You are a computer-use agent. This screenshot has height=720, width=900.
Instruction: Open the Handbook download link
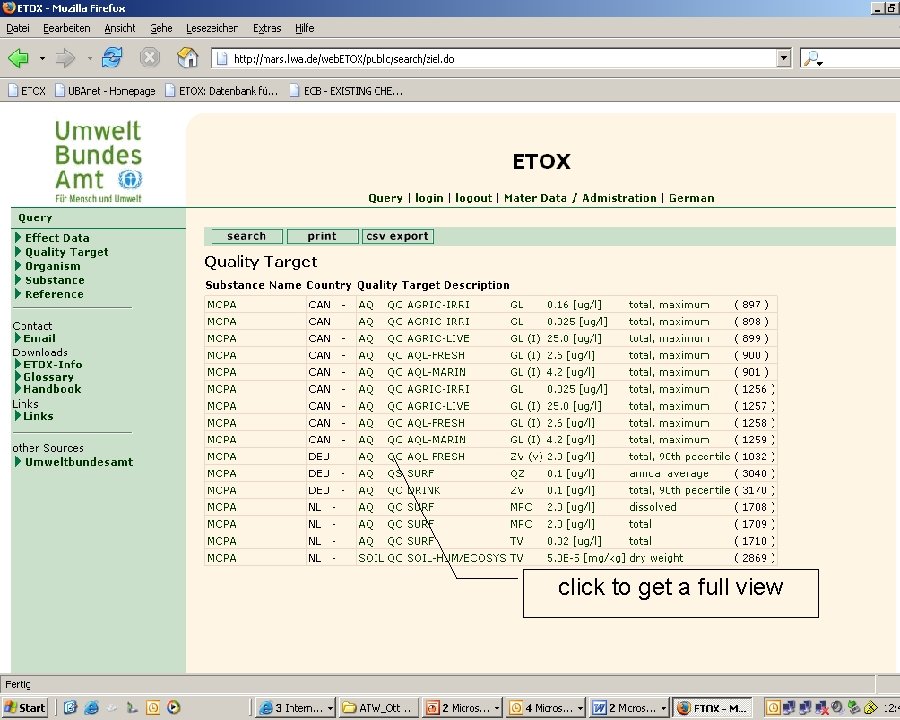[52, 389]
